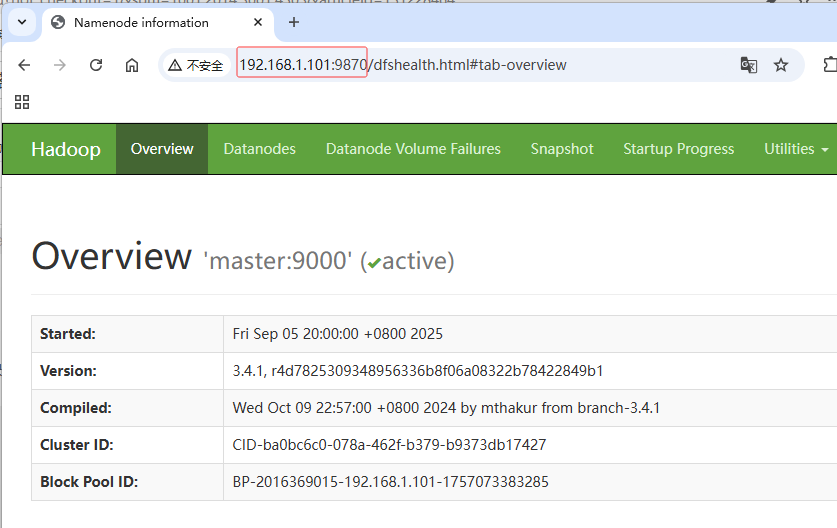
Task: Switch to the Overview tab
Action: (x=162, y=149)
